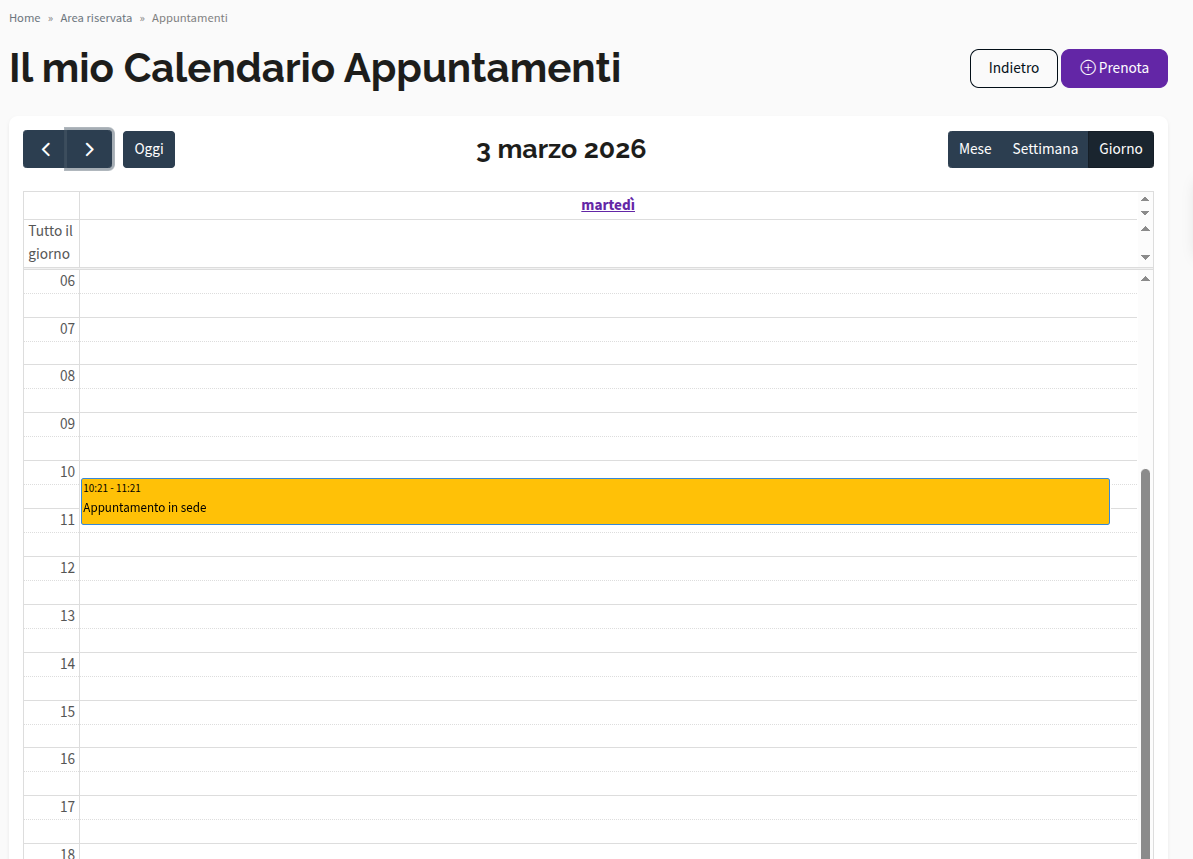Enable the Mese view

[975, 148]
